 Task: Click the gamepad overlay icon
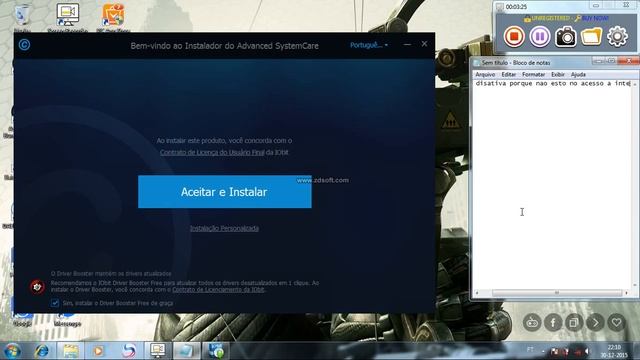point(532,322)
